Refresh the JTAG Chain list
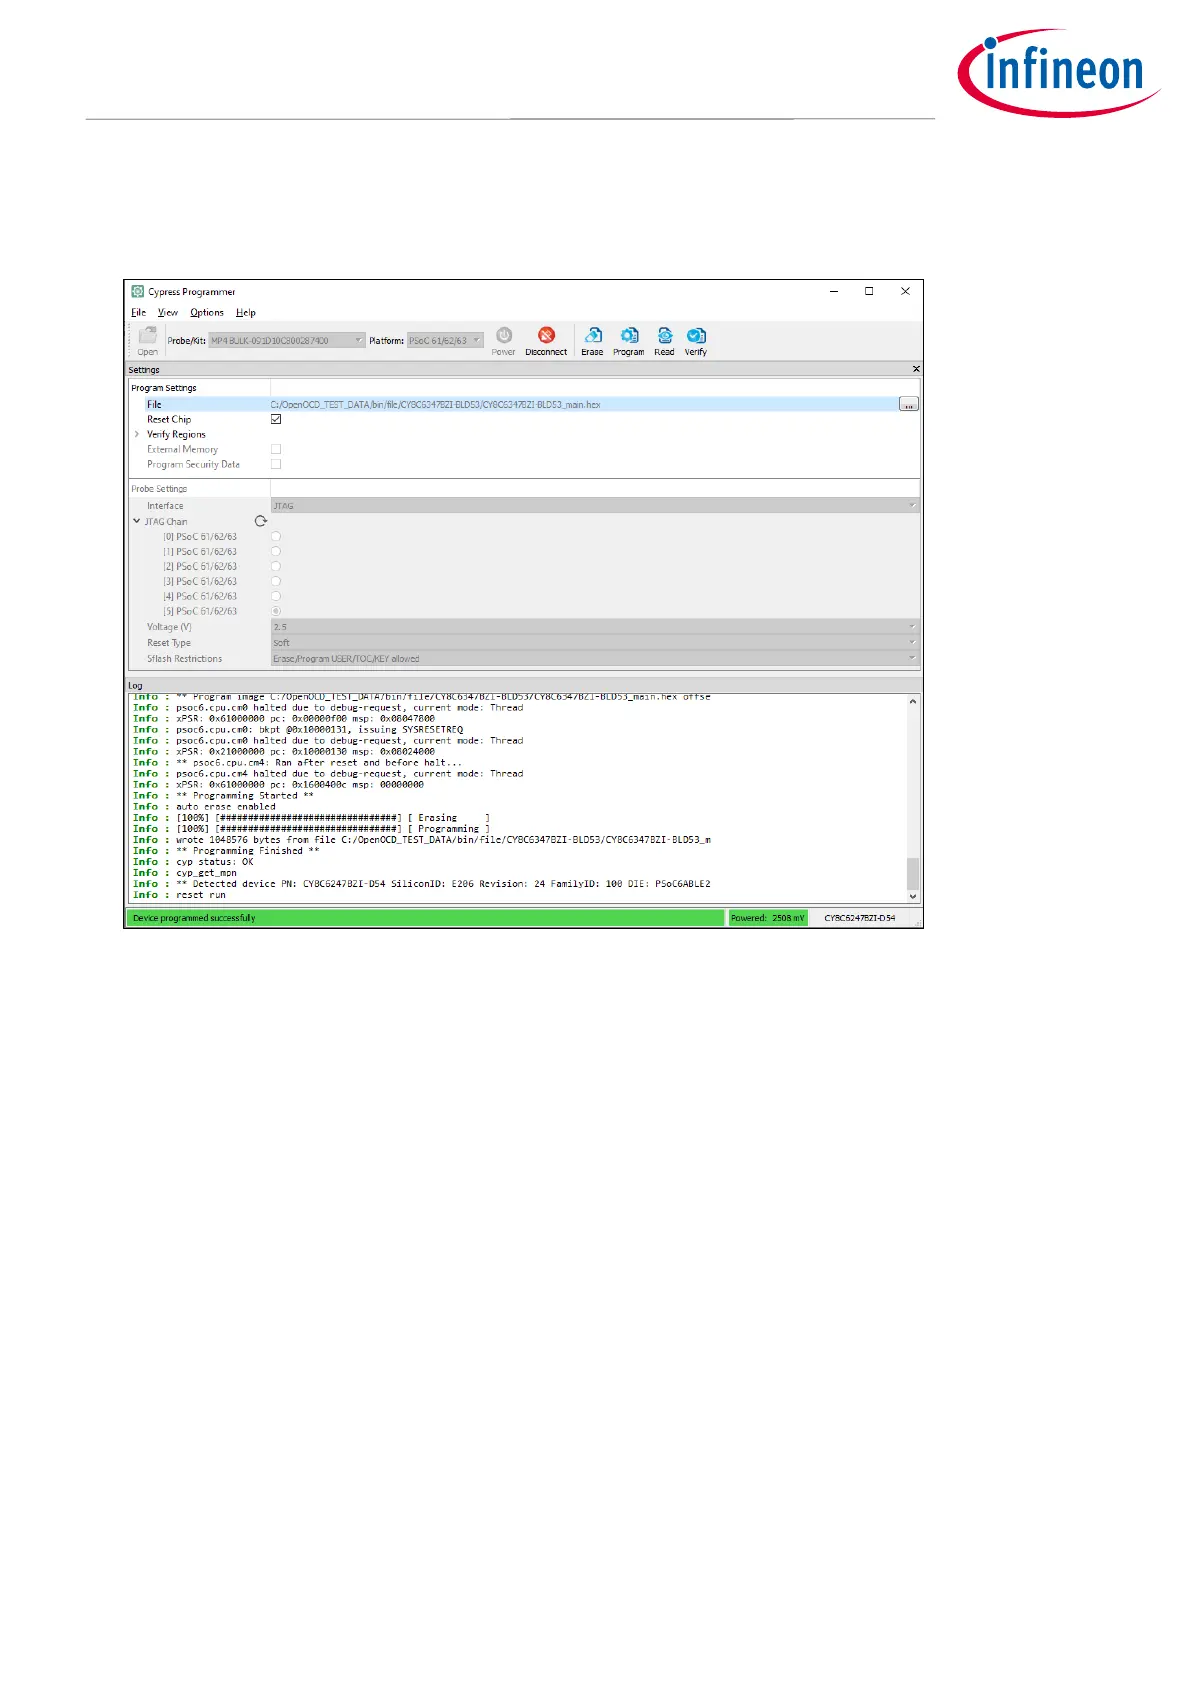 (261, 521)
